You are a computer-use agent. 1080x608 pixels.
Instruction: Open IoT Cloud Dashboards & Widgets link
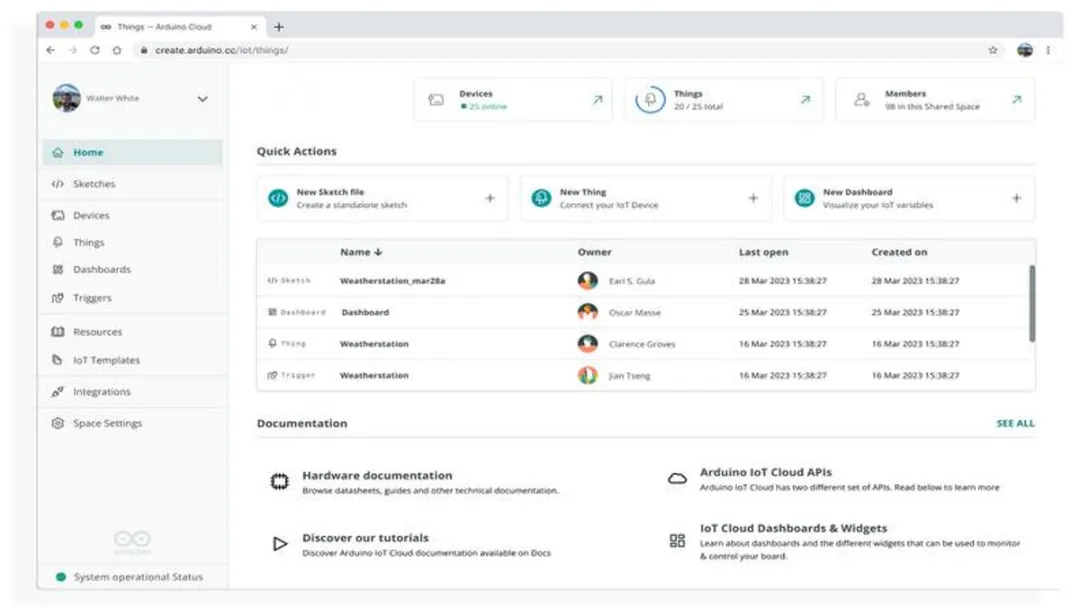(x=793, y=528)
